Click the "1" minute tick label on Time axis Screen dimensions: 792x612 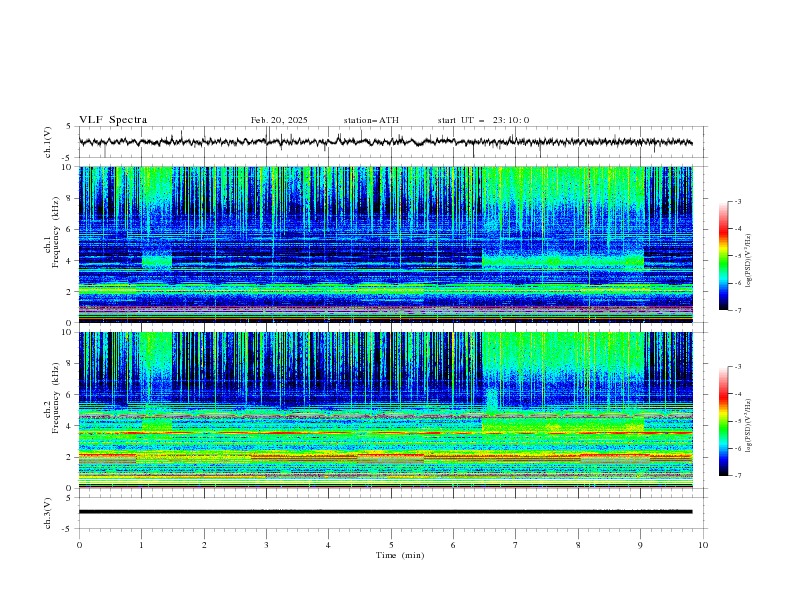click(141, 545)
